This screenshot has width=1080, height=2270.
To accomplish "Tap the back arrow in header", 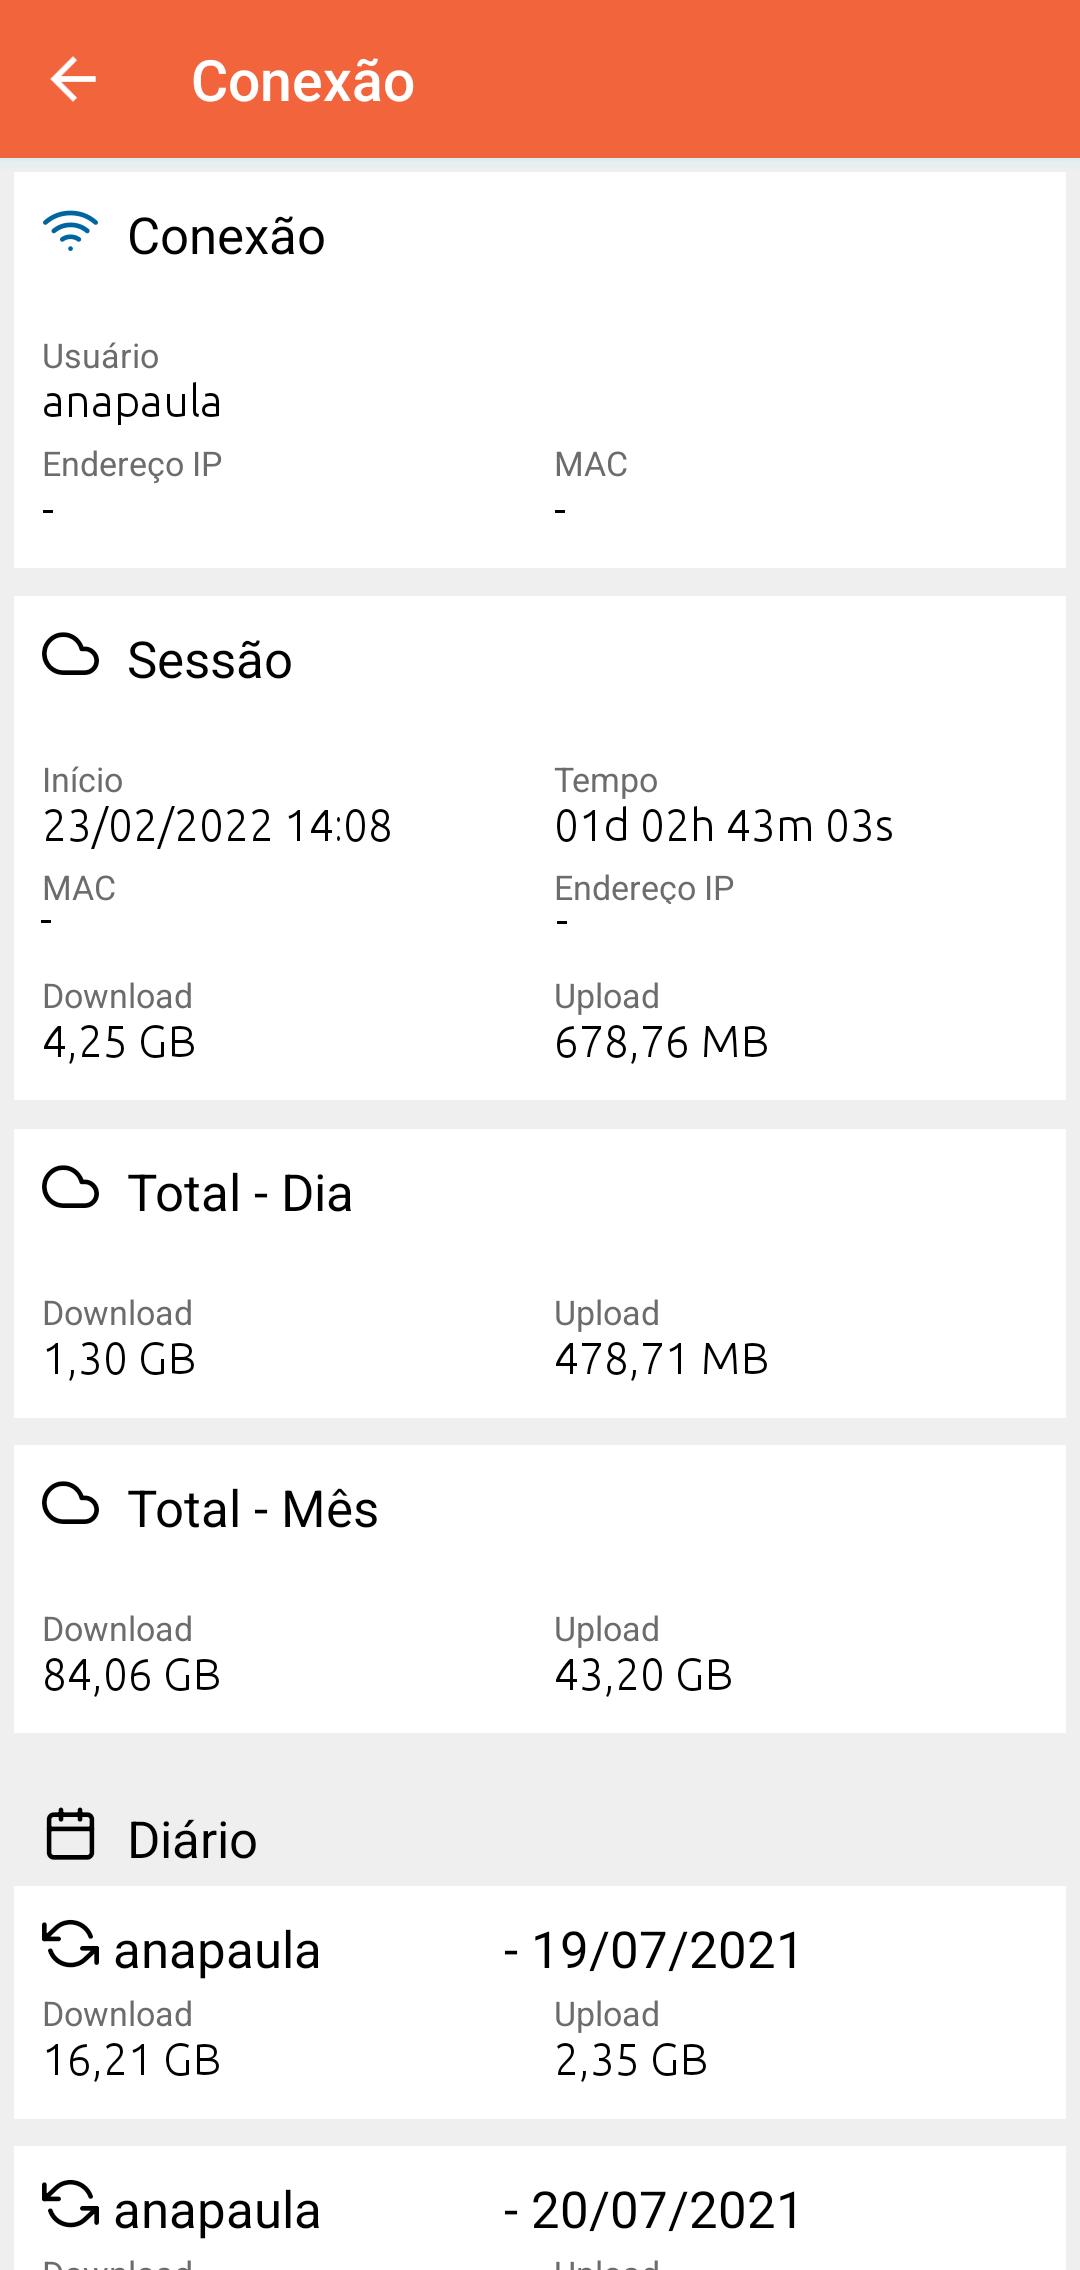I will [x=73, y=79].
